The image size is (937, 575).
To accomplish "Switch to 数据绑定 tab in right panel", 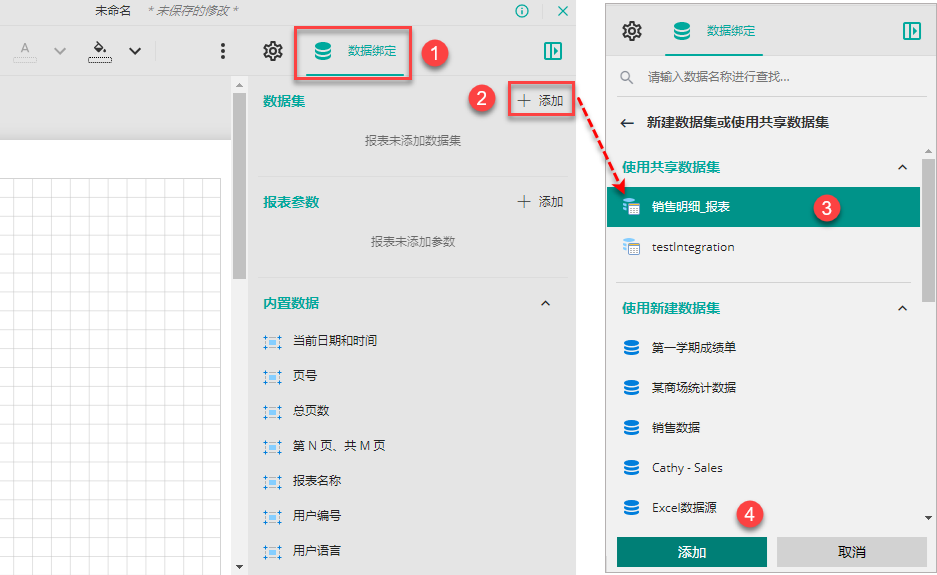I will (714, 31).
